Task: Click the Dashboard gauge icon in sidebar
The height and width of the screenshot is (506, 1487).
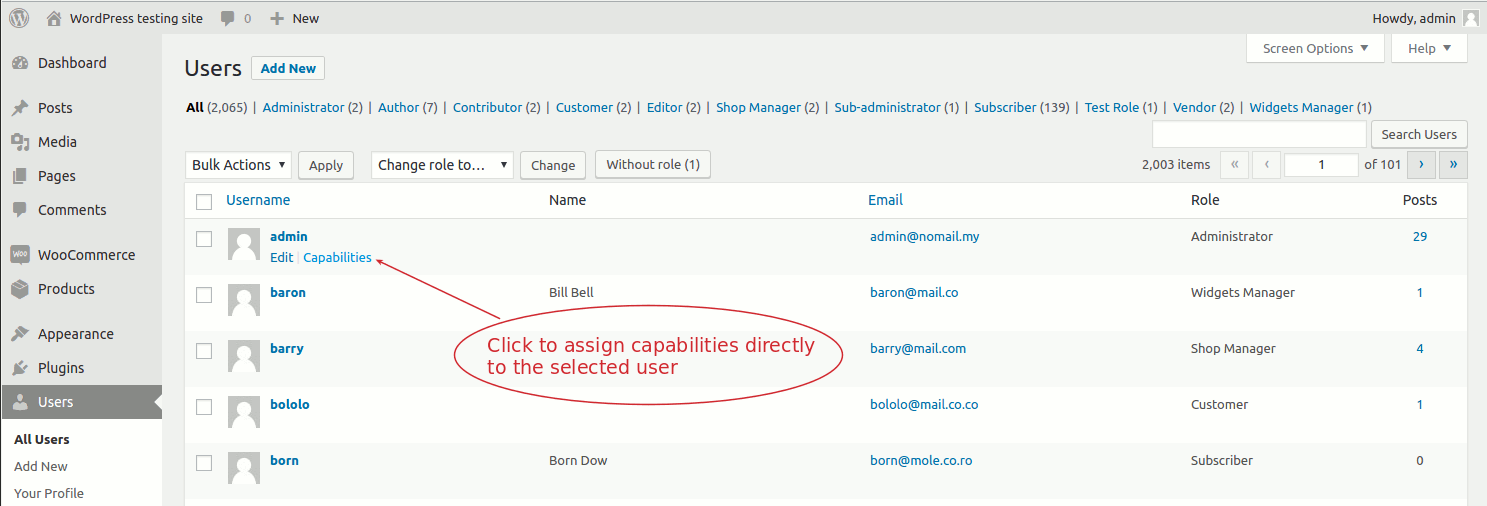Action: 20,63
